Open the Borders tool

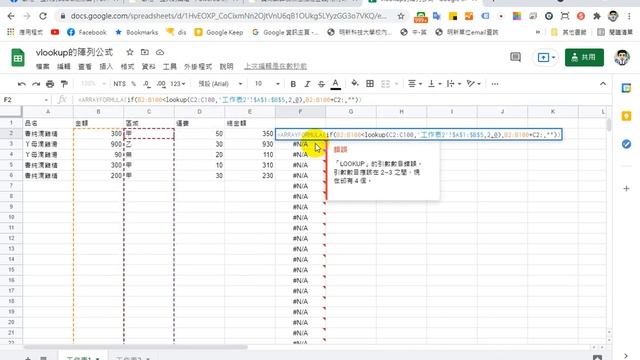point(370,84)
